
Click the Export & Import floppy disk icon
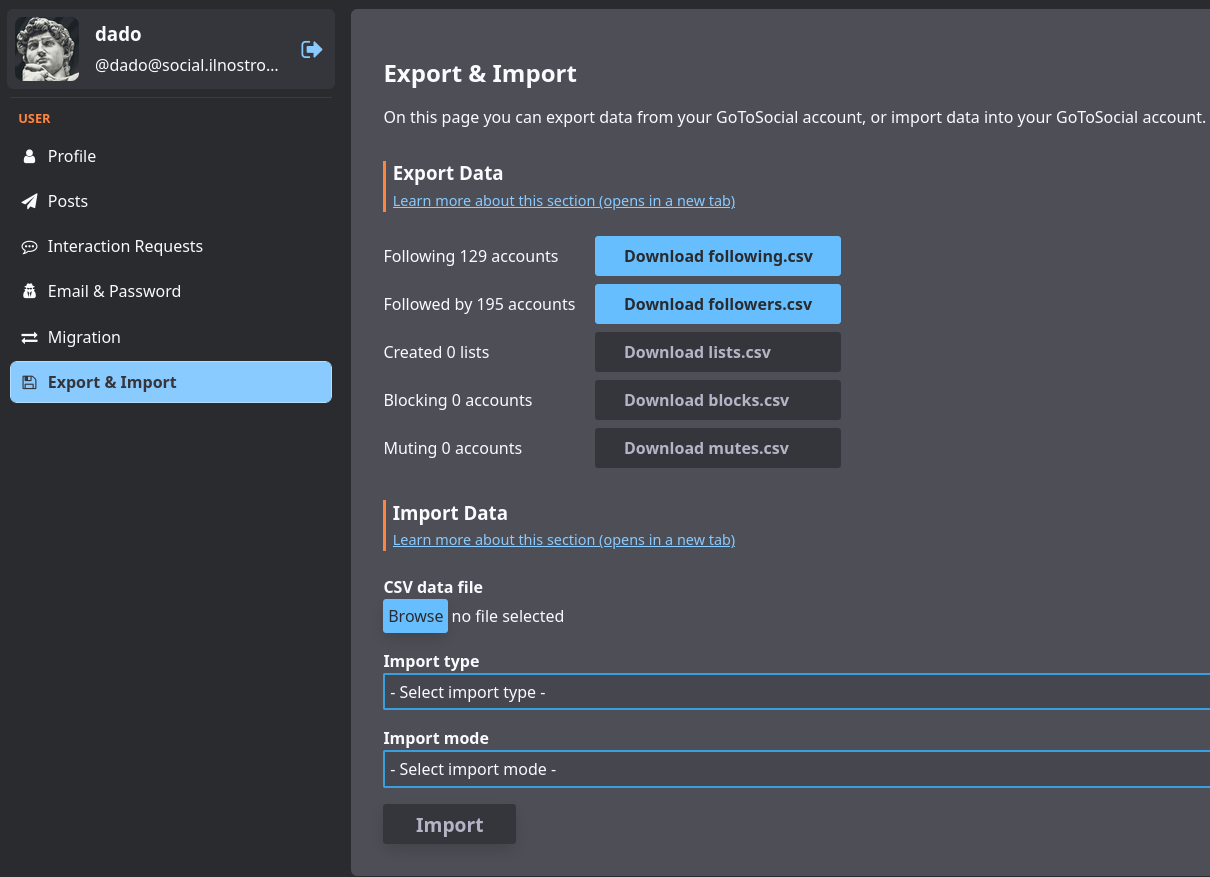pos(29,383)
